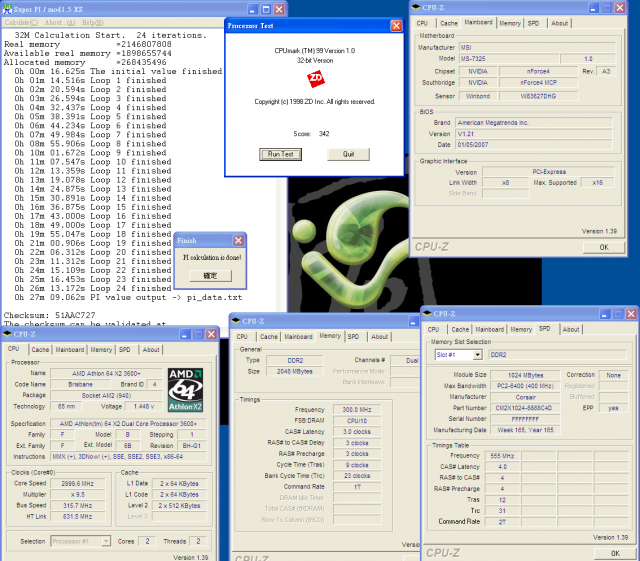This screenshot has width=640, height=561.
Task: Click the Cores count field in CPU window
Action: pos(147,541)
